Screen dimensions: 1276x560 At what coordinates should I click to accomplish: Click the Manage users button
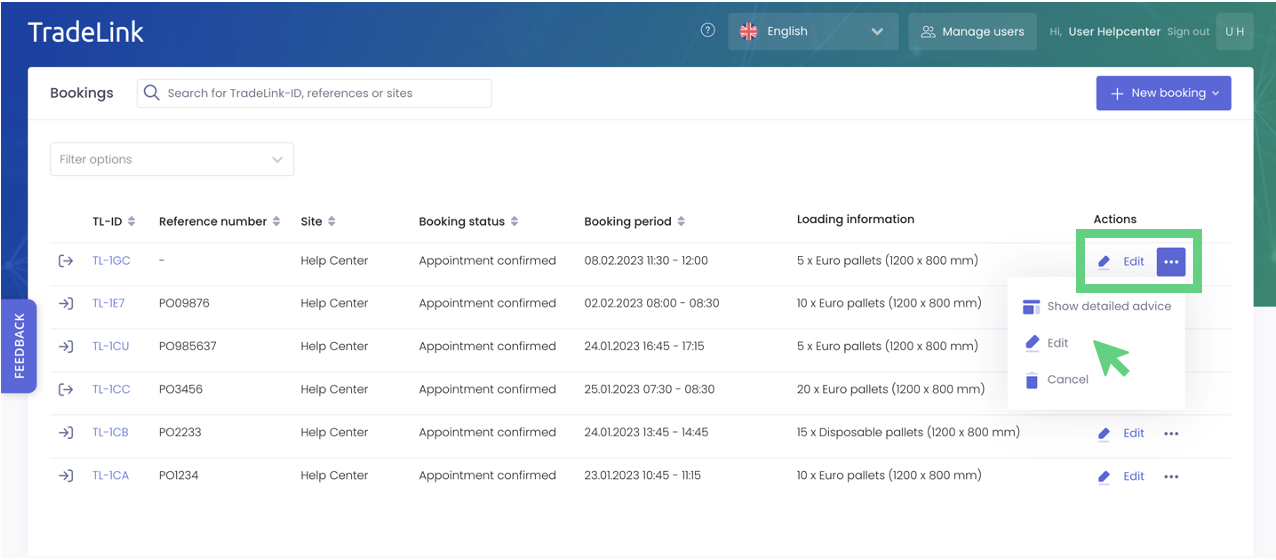(972, 31)
